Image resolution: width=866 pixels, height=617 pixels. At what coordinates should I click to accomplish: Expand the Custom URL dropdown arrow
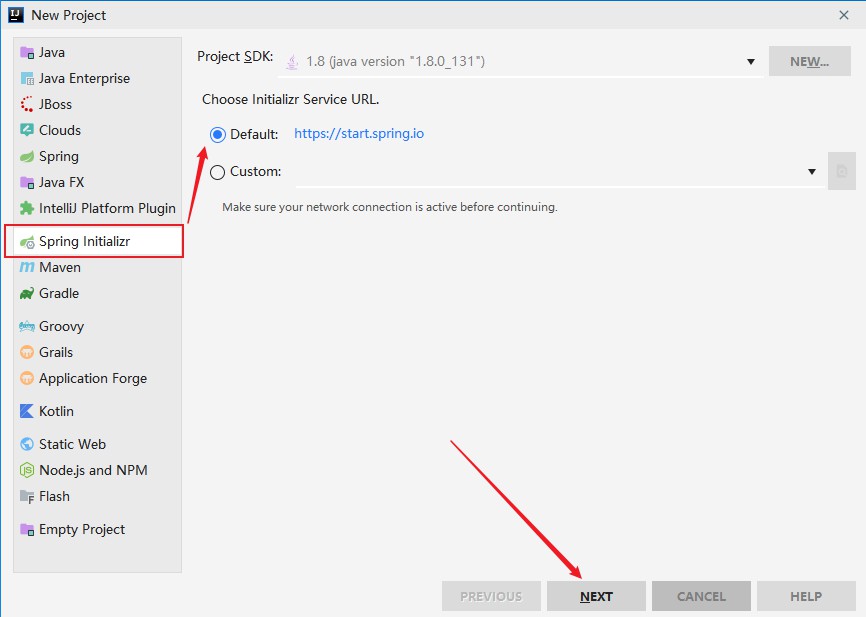[x=812, y=172]
